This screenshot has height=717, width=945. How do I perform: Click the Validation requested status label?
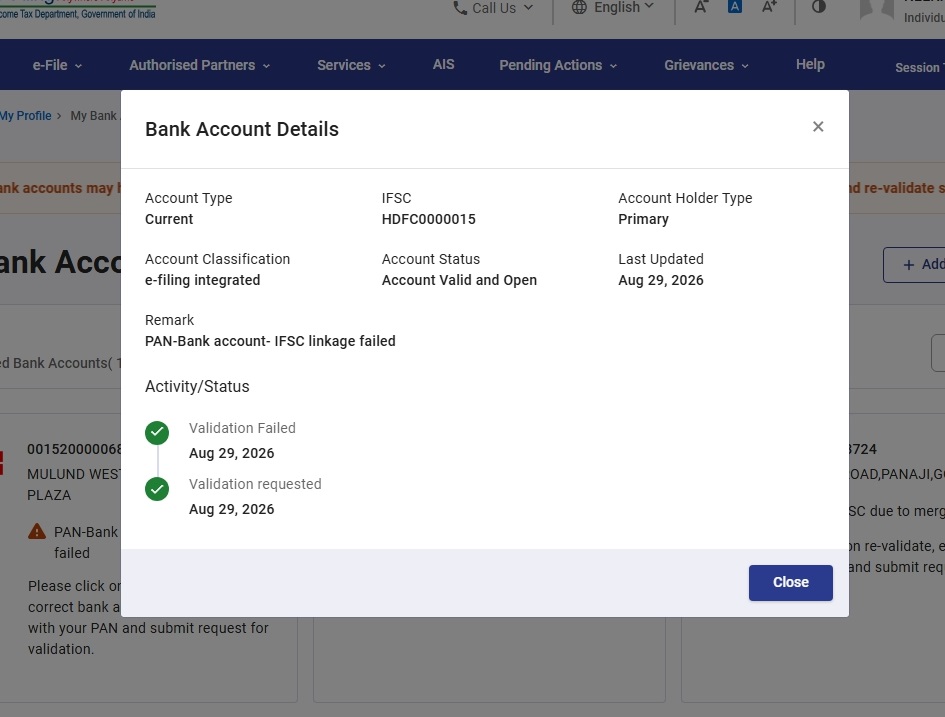coord(255,484)
